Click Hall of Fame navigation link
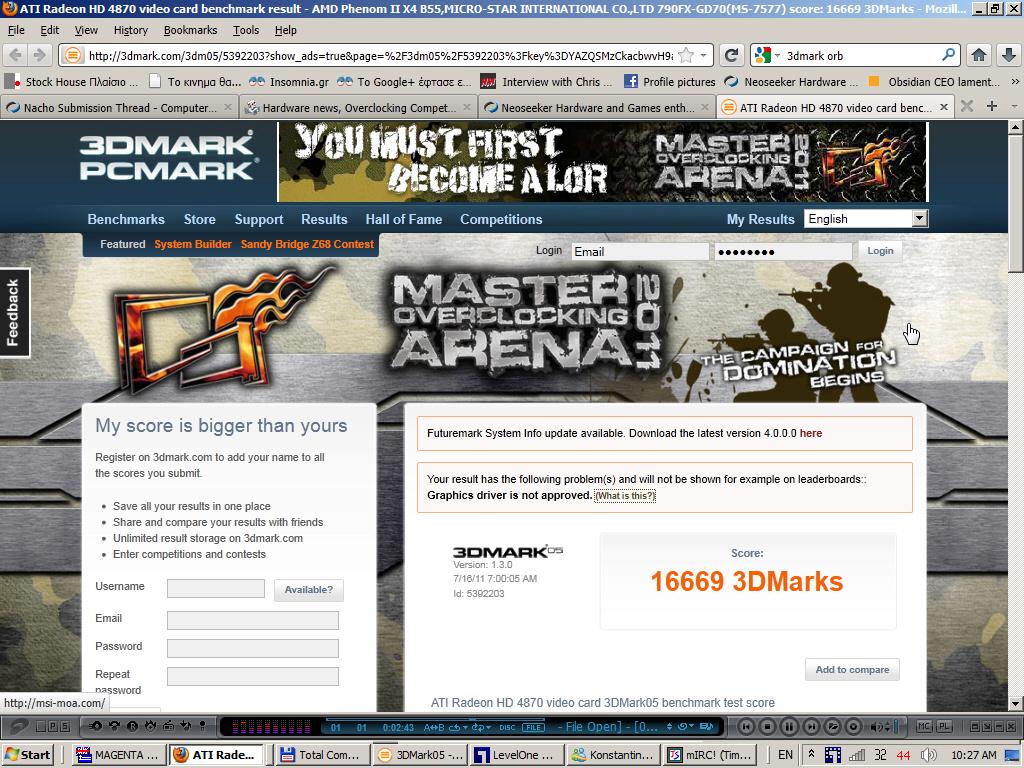The image size is (1024, 768). point(404,219)
